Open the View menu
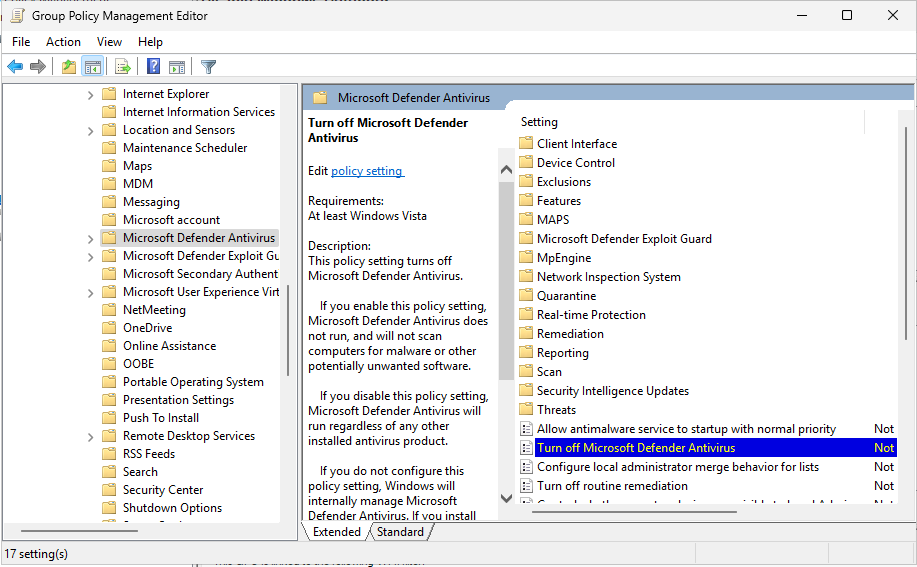 coord(109,42)
